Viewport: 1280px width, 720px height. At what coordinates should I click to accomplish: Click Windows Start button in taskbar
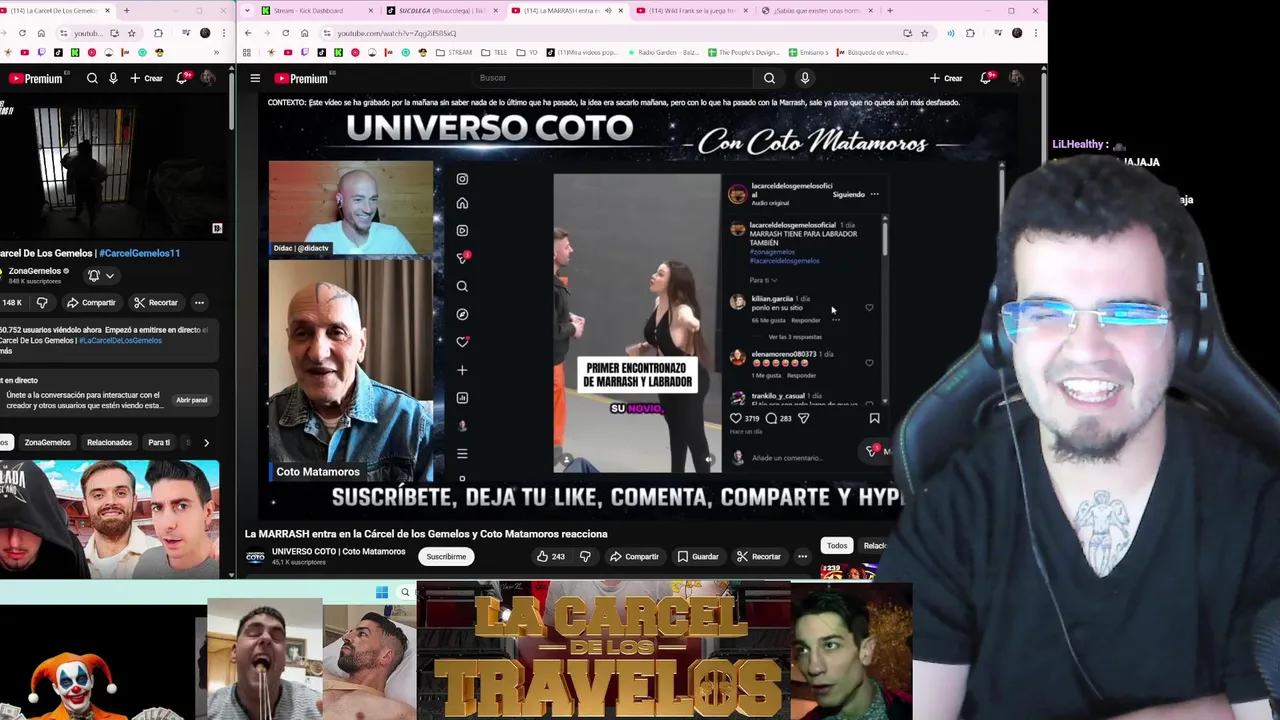coord(381,592)
